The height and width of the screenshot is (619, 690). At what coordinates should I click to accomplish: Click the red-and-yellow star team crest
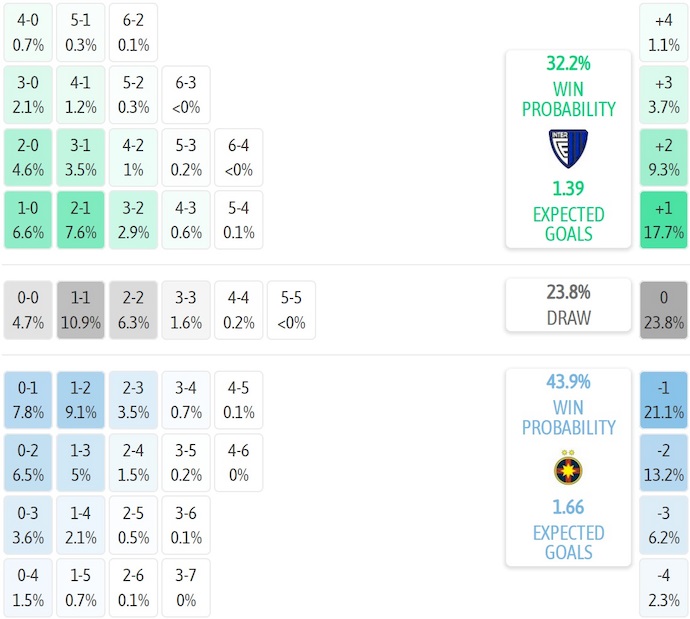click(x=568, y=468)
